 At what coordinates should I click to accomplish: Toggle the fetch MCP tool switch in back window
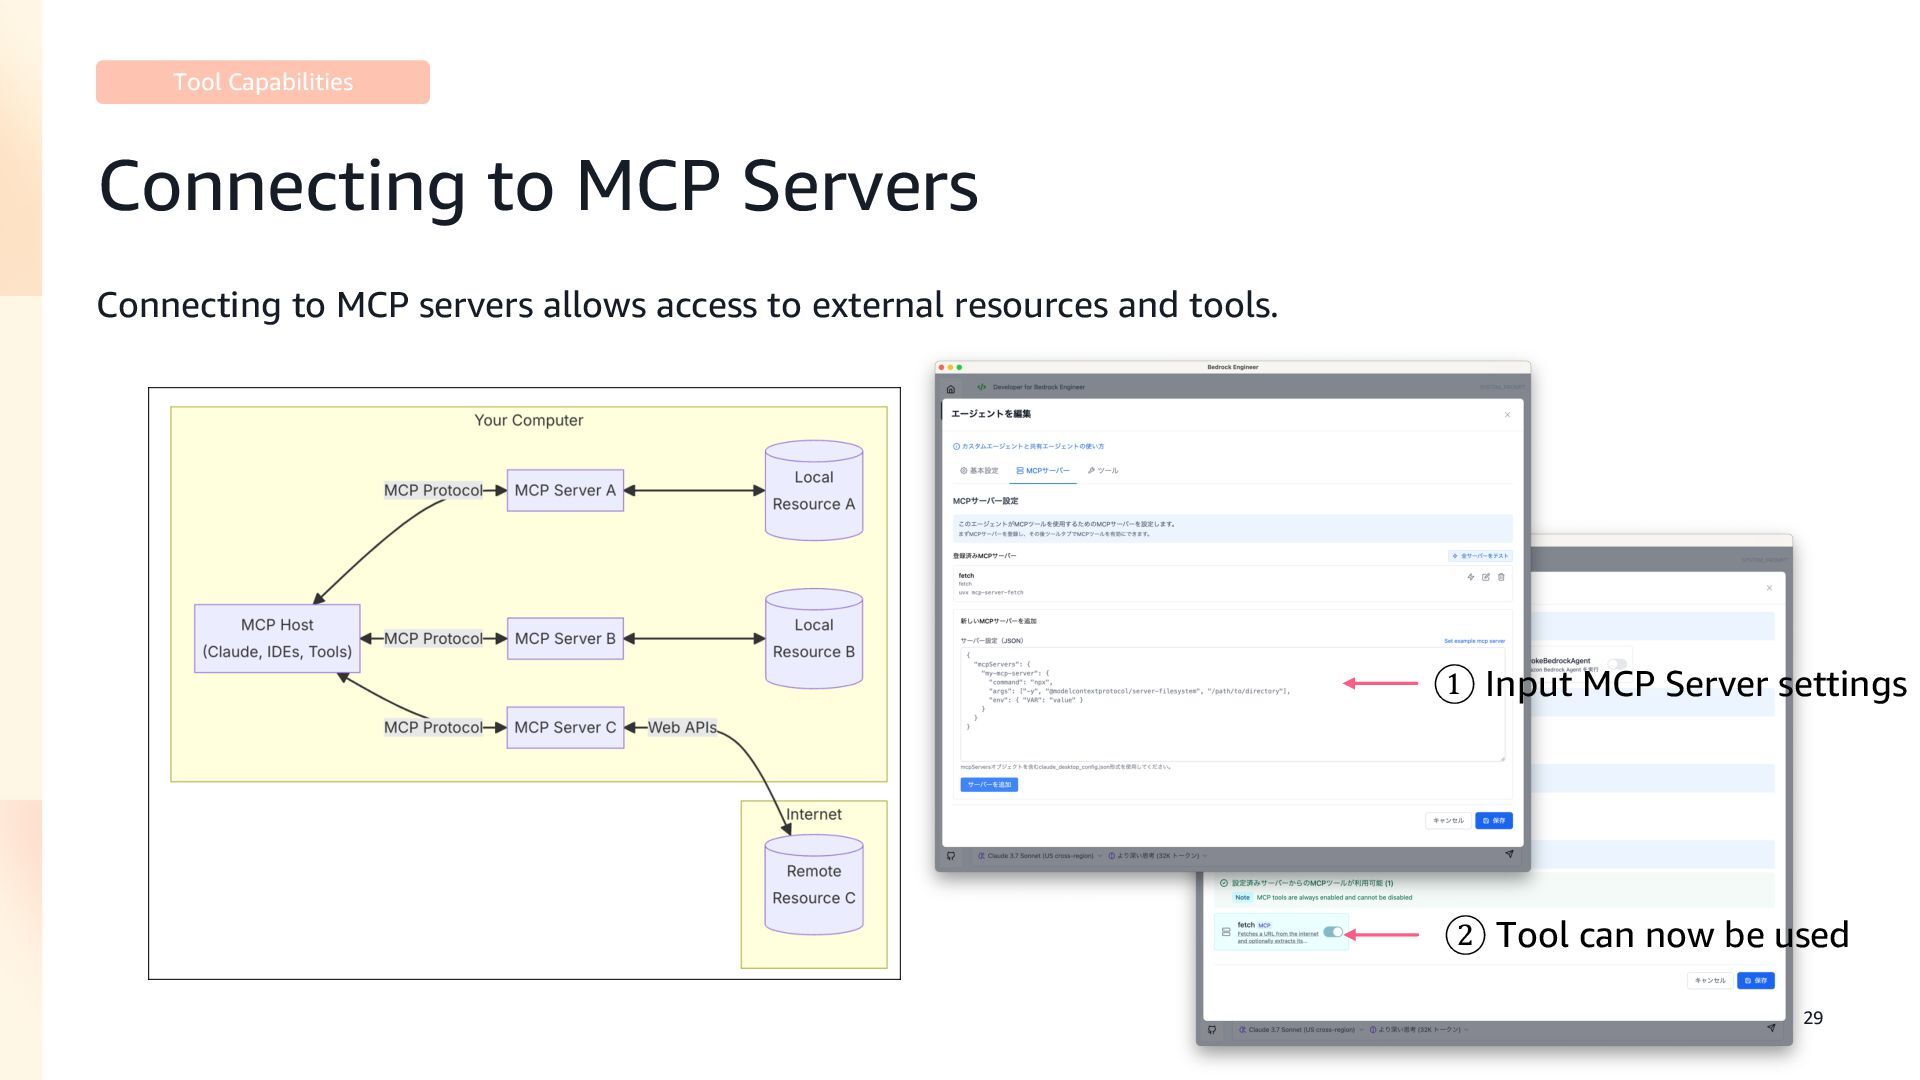(x=1333, y=932)
